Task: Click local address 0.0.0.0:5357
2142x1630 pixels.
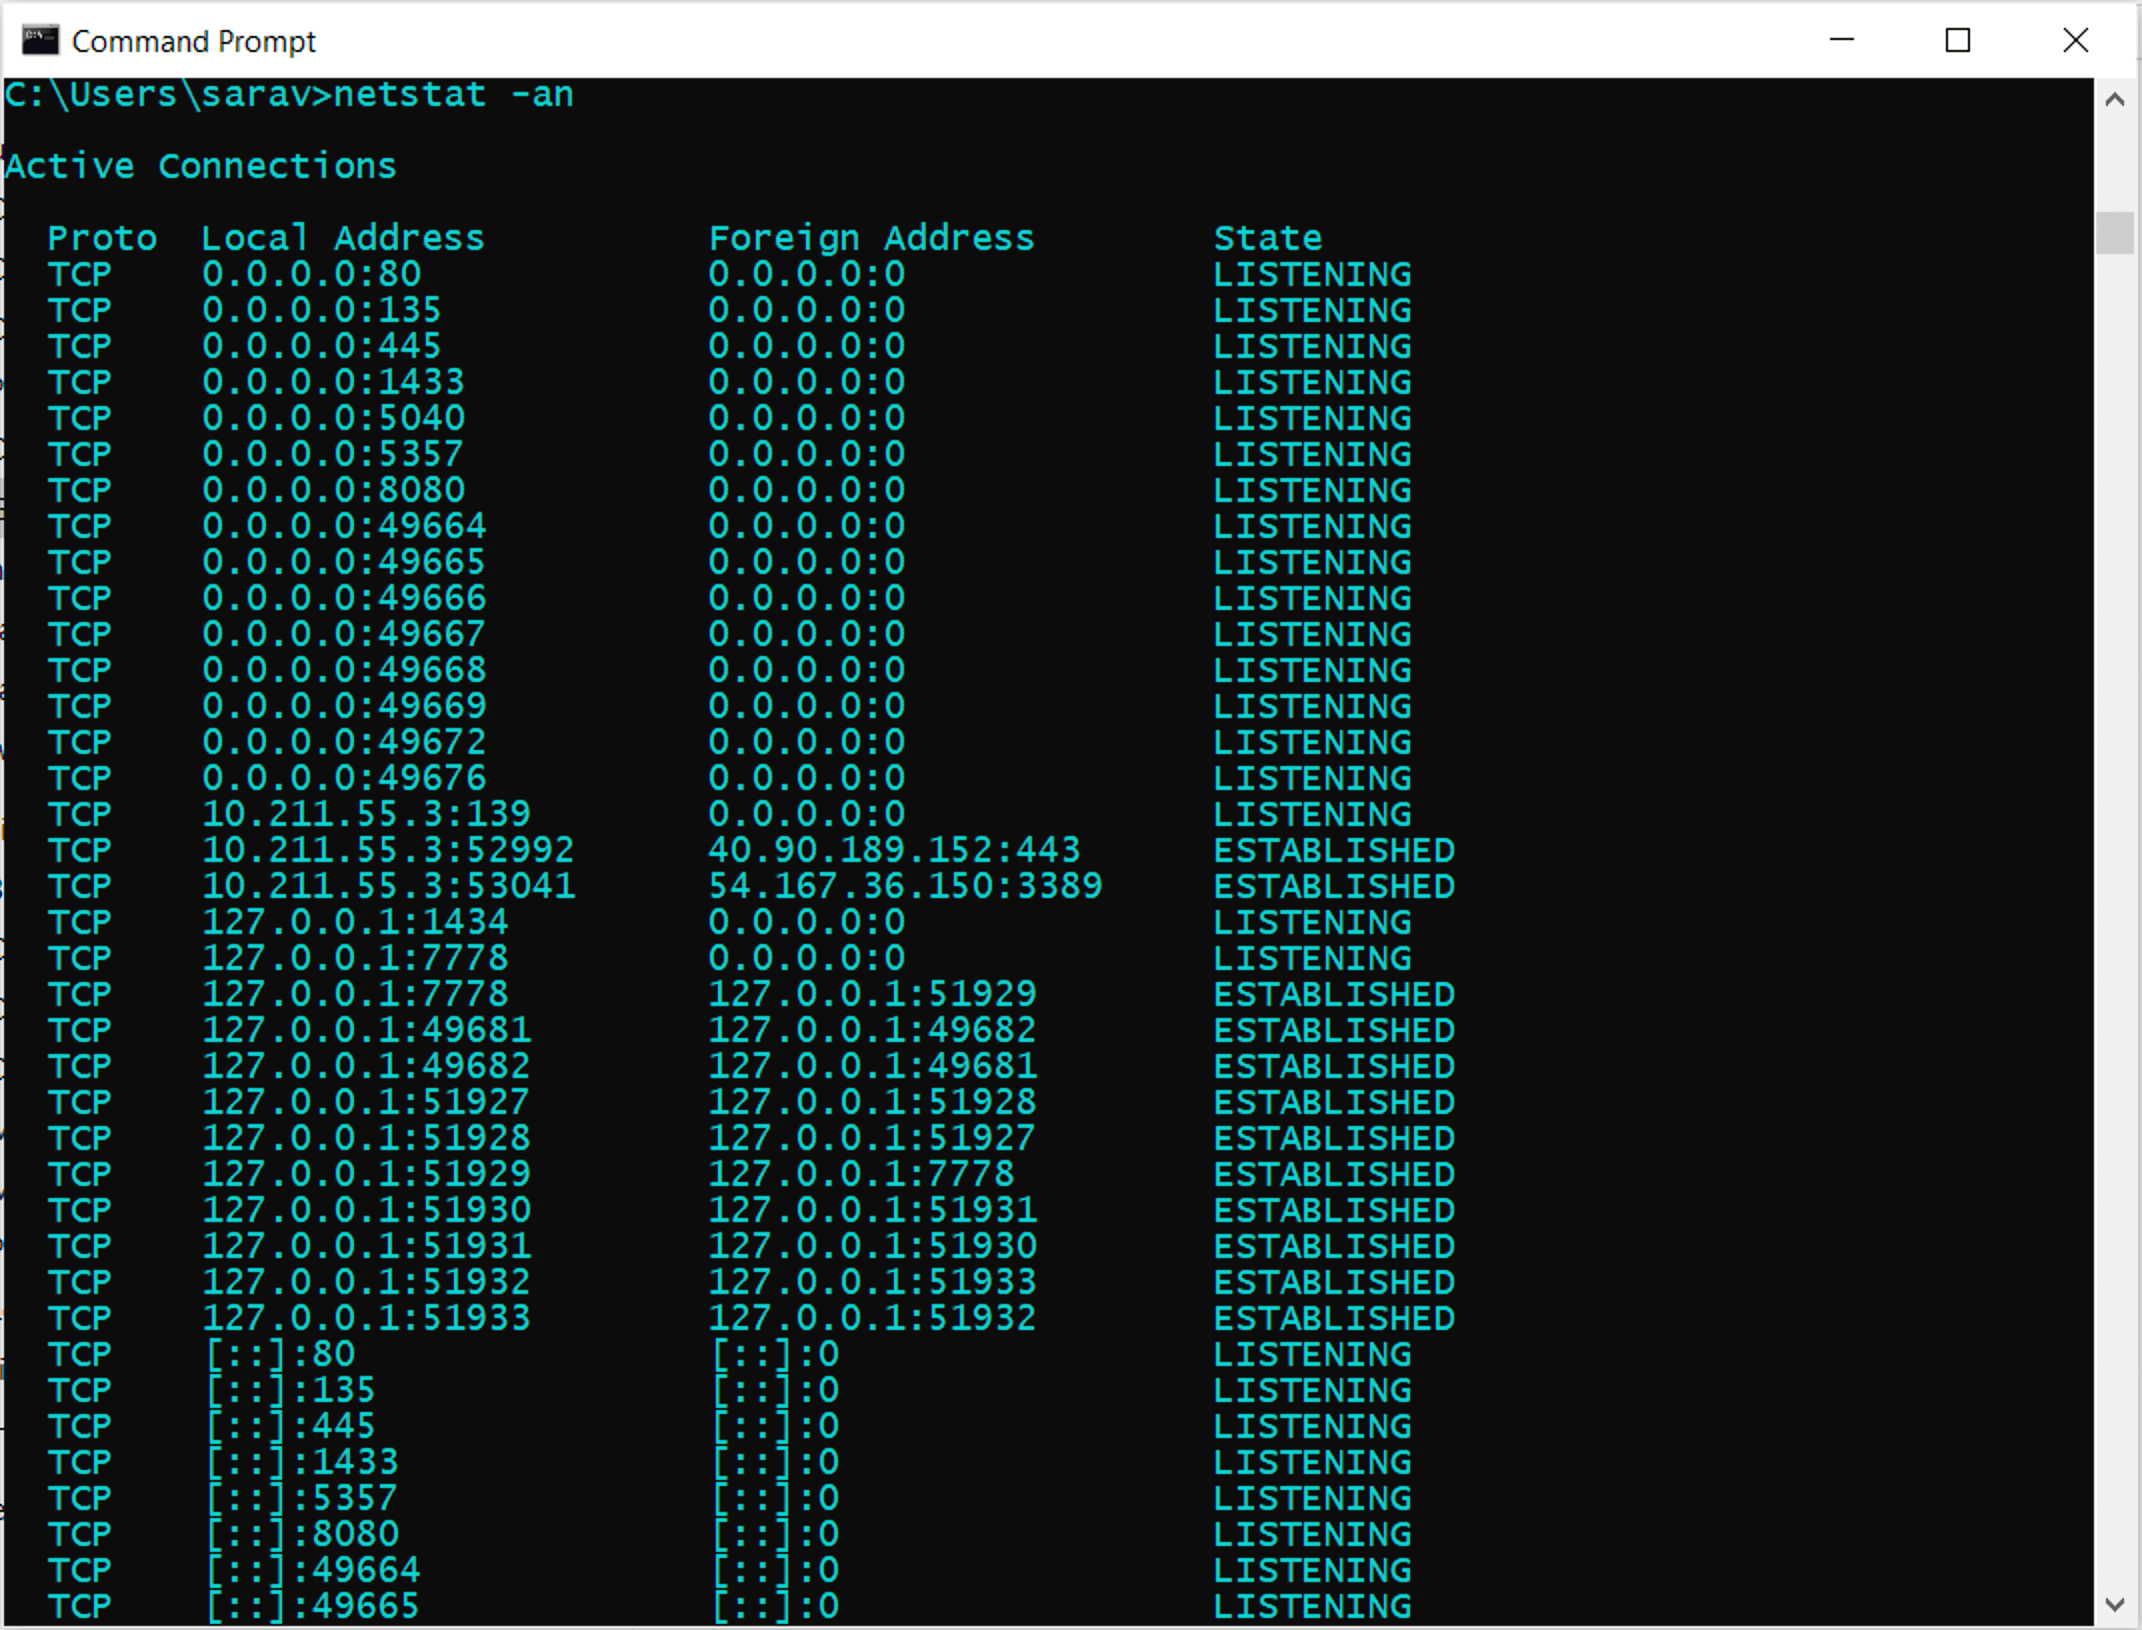Action: click(333, 454)
